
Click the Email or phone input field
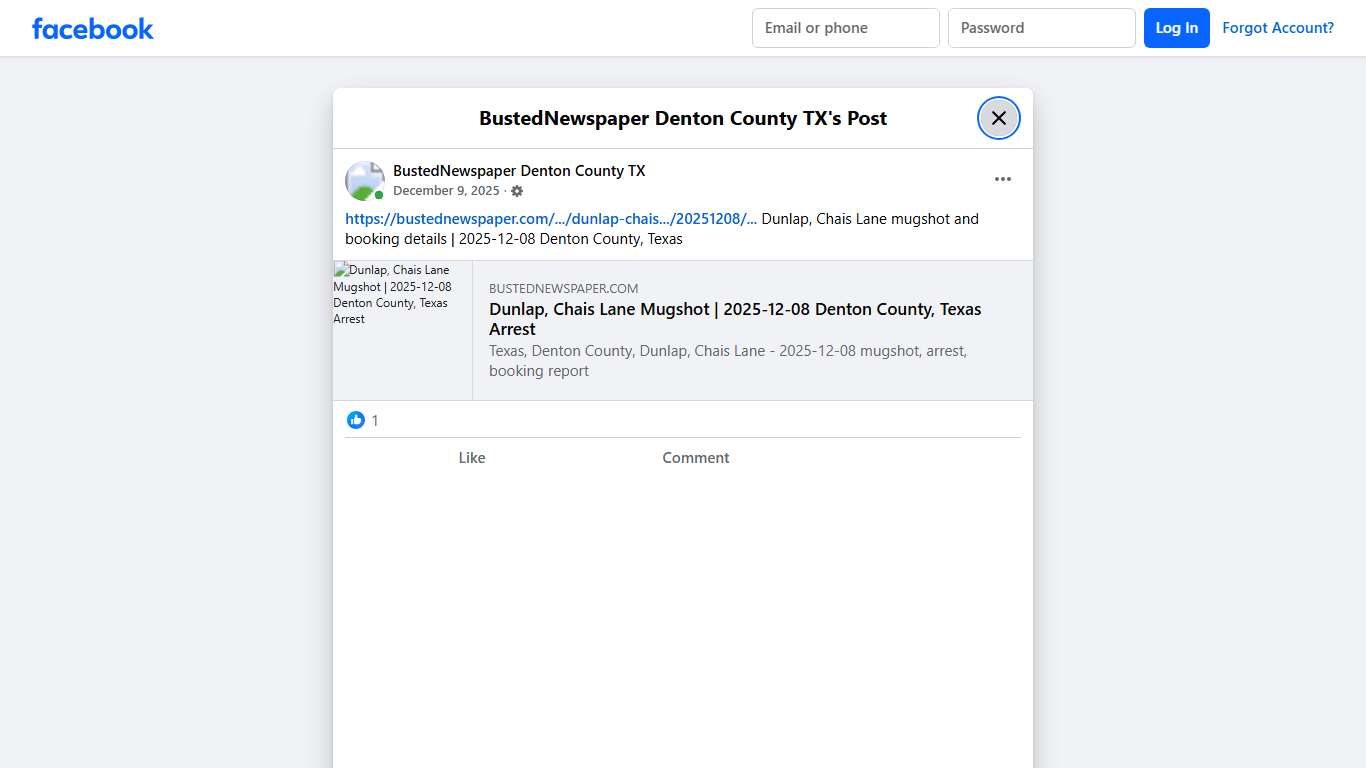tap(845, 28)
